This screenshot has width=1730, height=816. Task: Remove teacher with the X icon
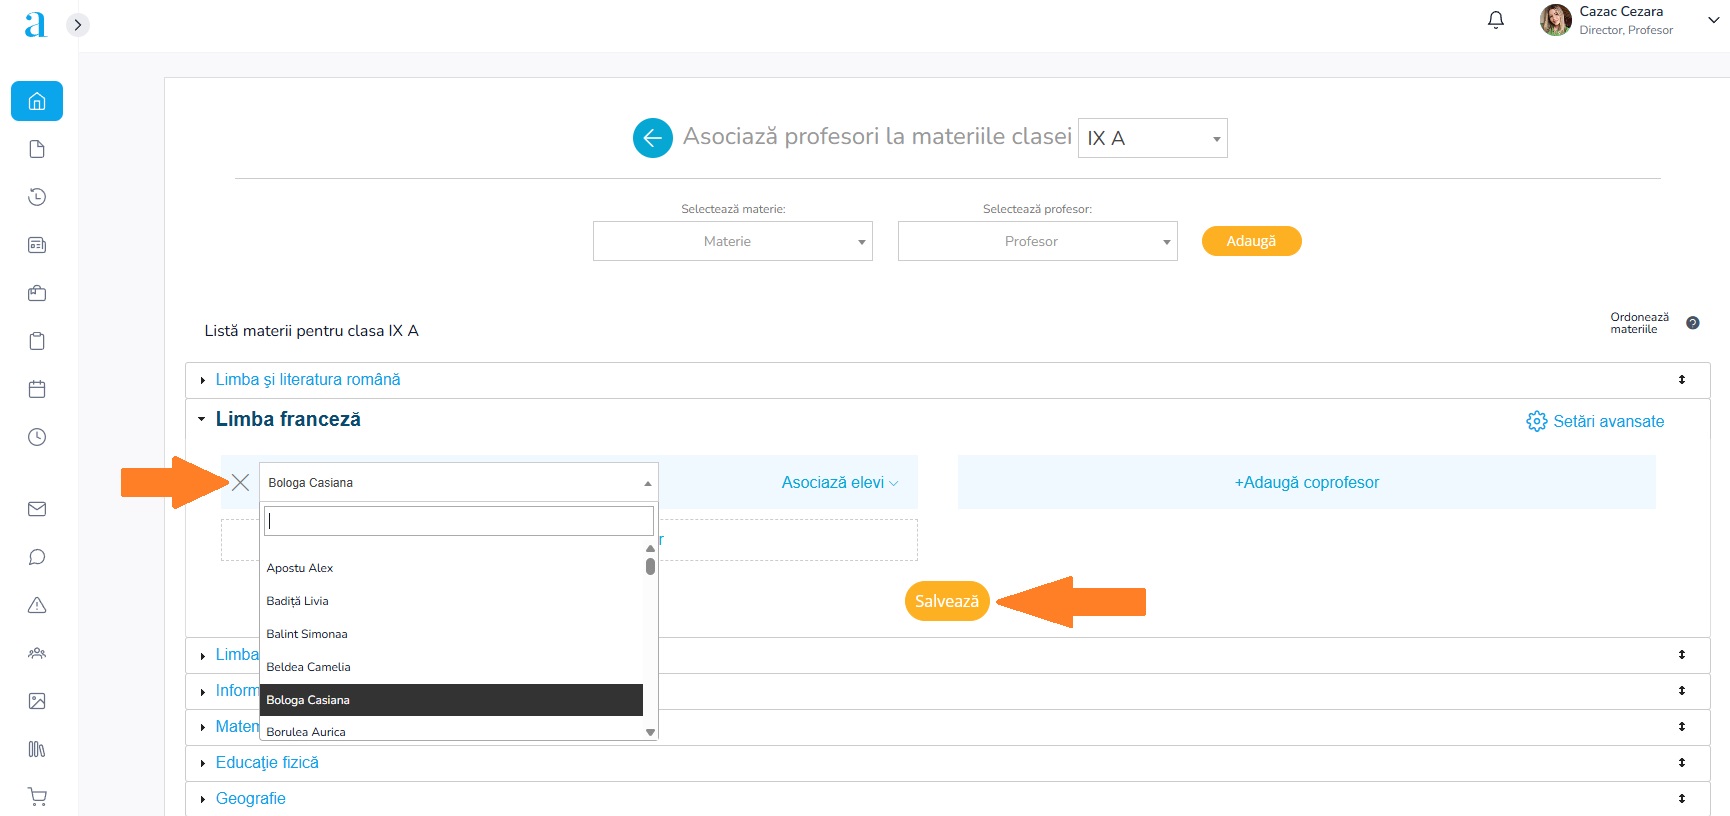point(240,483)
